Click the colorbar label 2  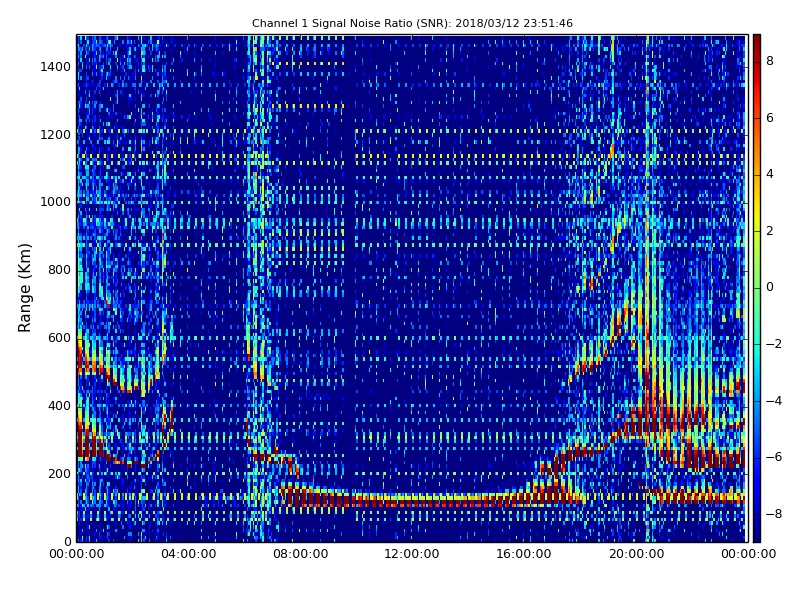click(770, 231)
